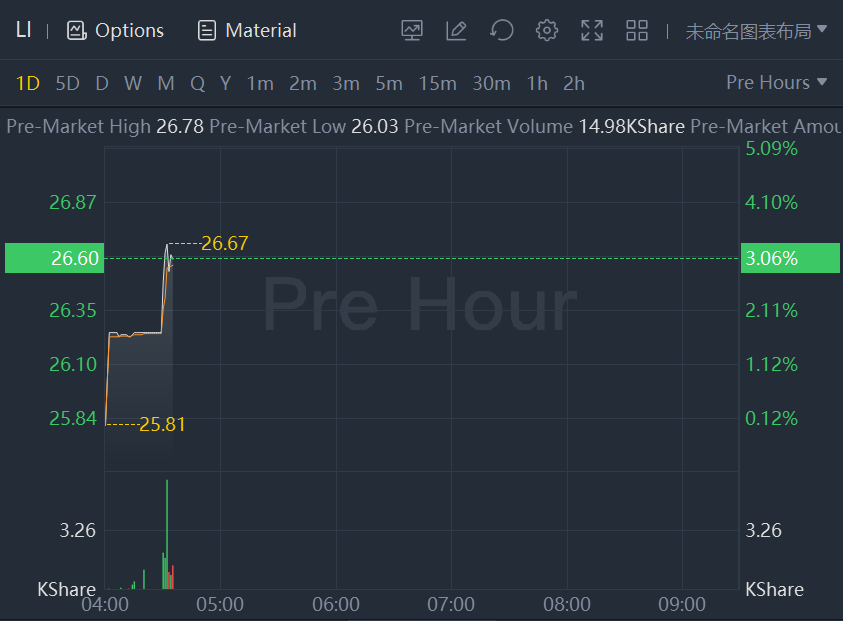Image resolution: width=843 pixels, height=621 pixels.
Task: Open chart settings gear
Action: [546, 30]
